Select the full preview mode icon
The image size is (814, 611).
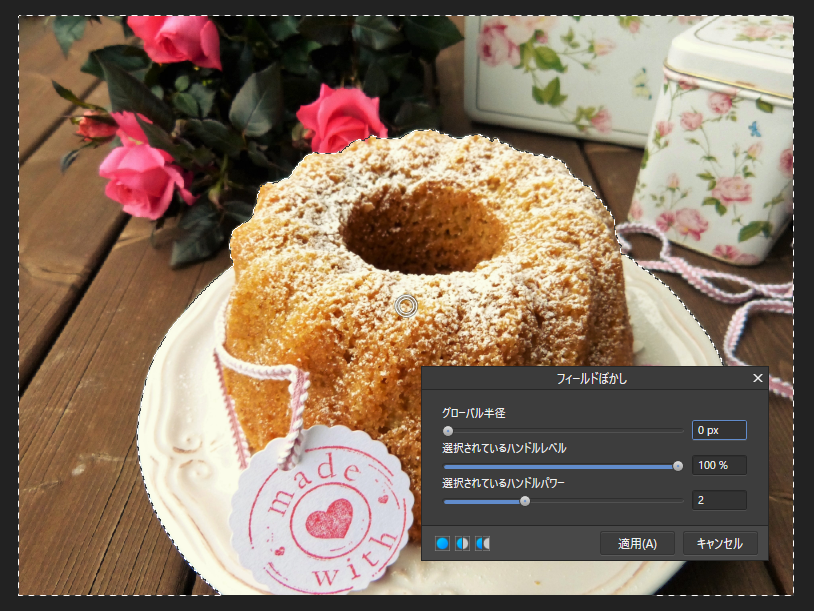coord(442,544)
